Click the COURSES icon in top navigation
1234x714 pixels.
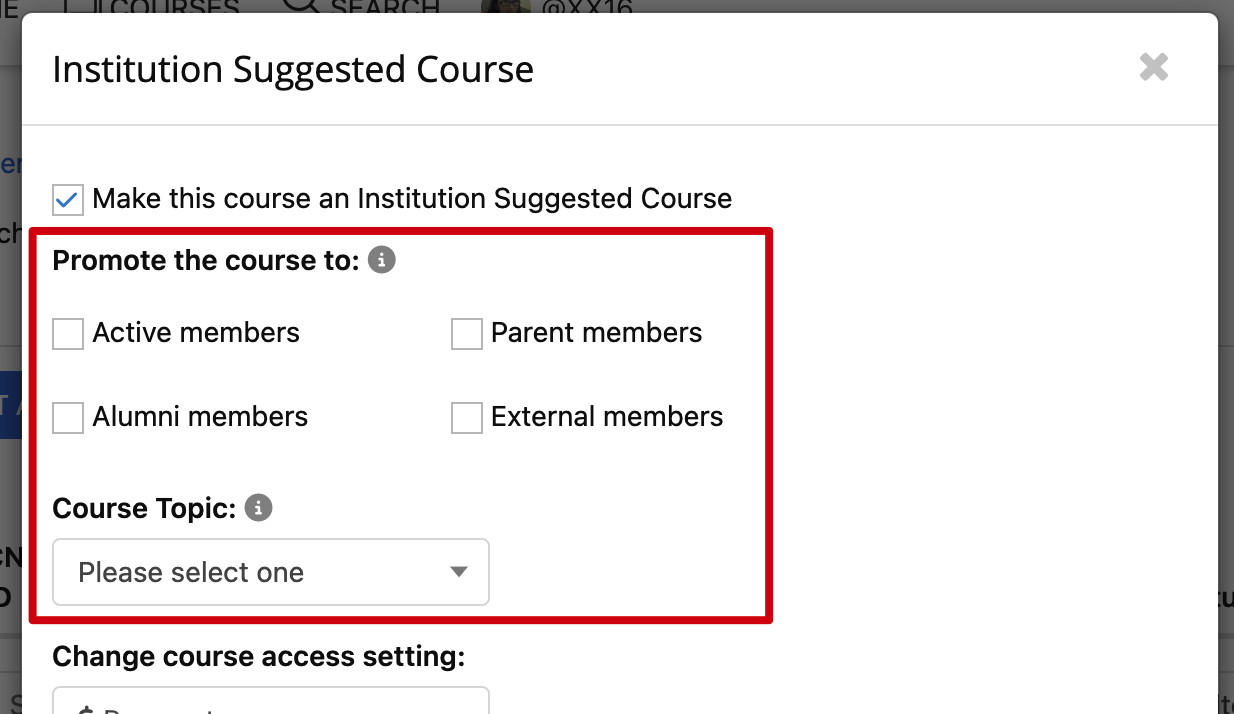82,5
